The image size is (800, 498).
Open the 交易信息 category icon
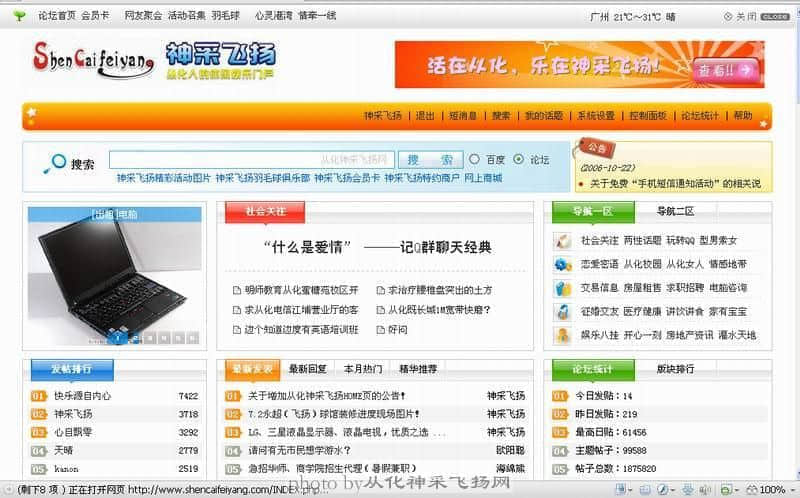[563, 288]
